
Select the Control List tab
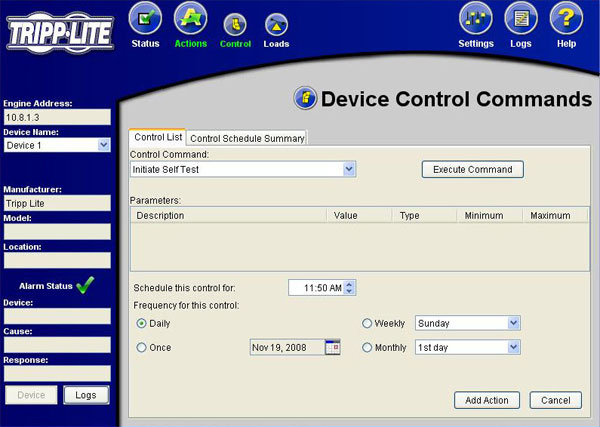(157, 138)
